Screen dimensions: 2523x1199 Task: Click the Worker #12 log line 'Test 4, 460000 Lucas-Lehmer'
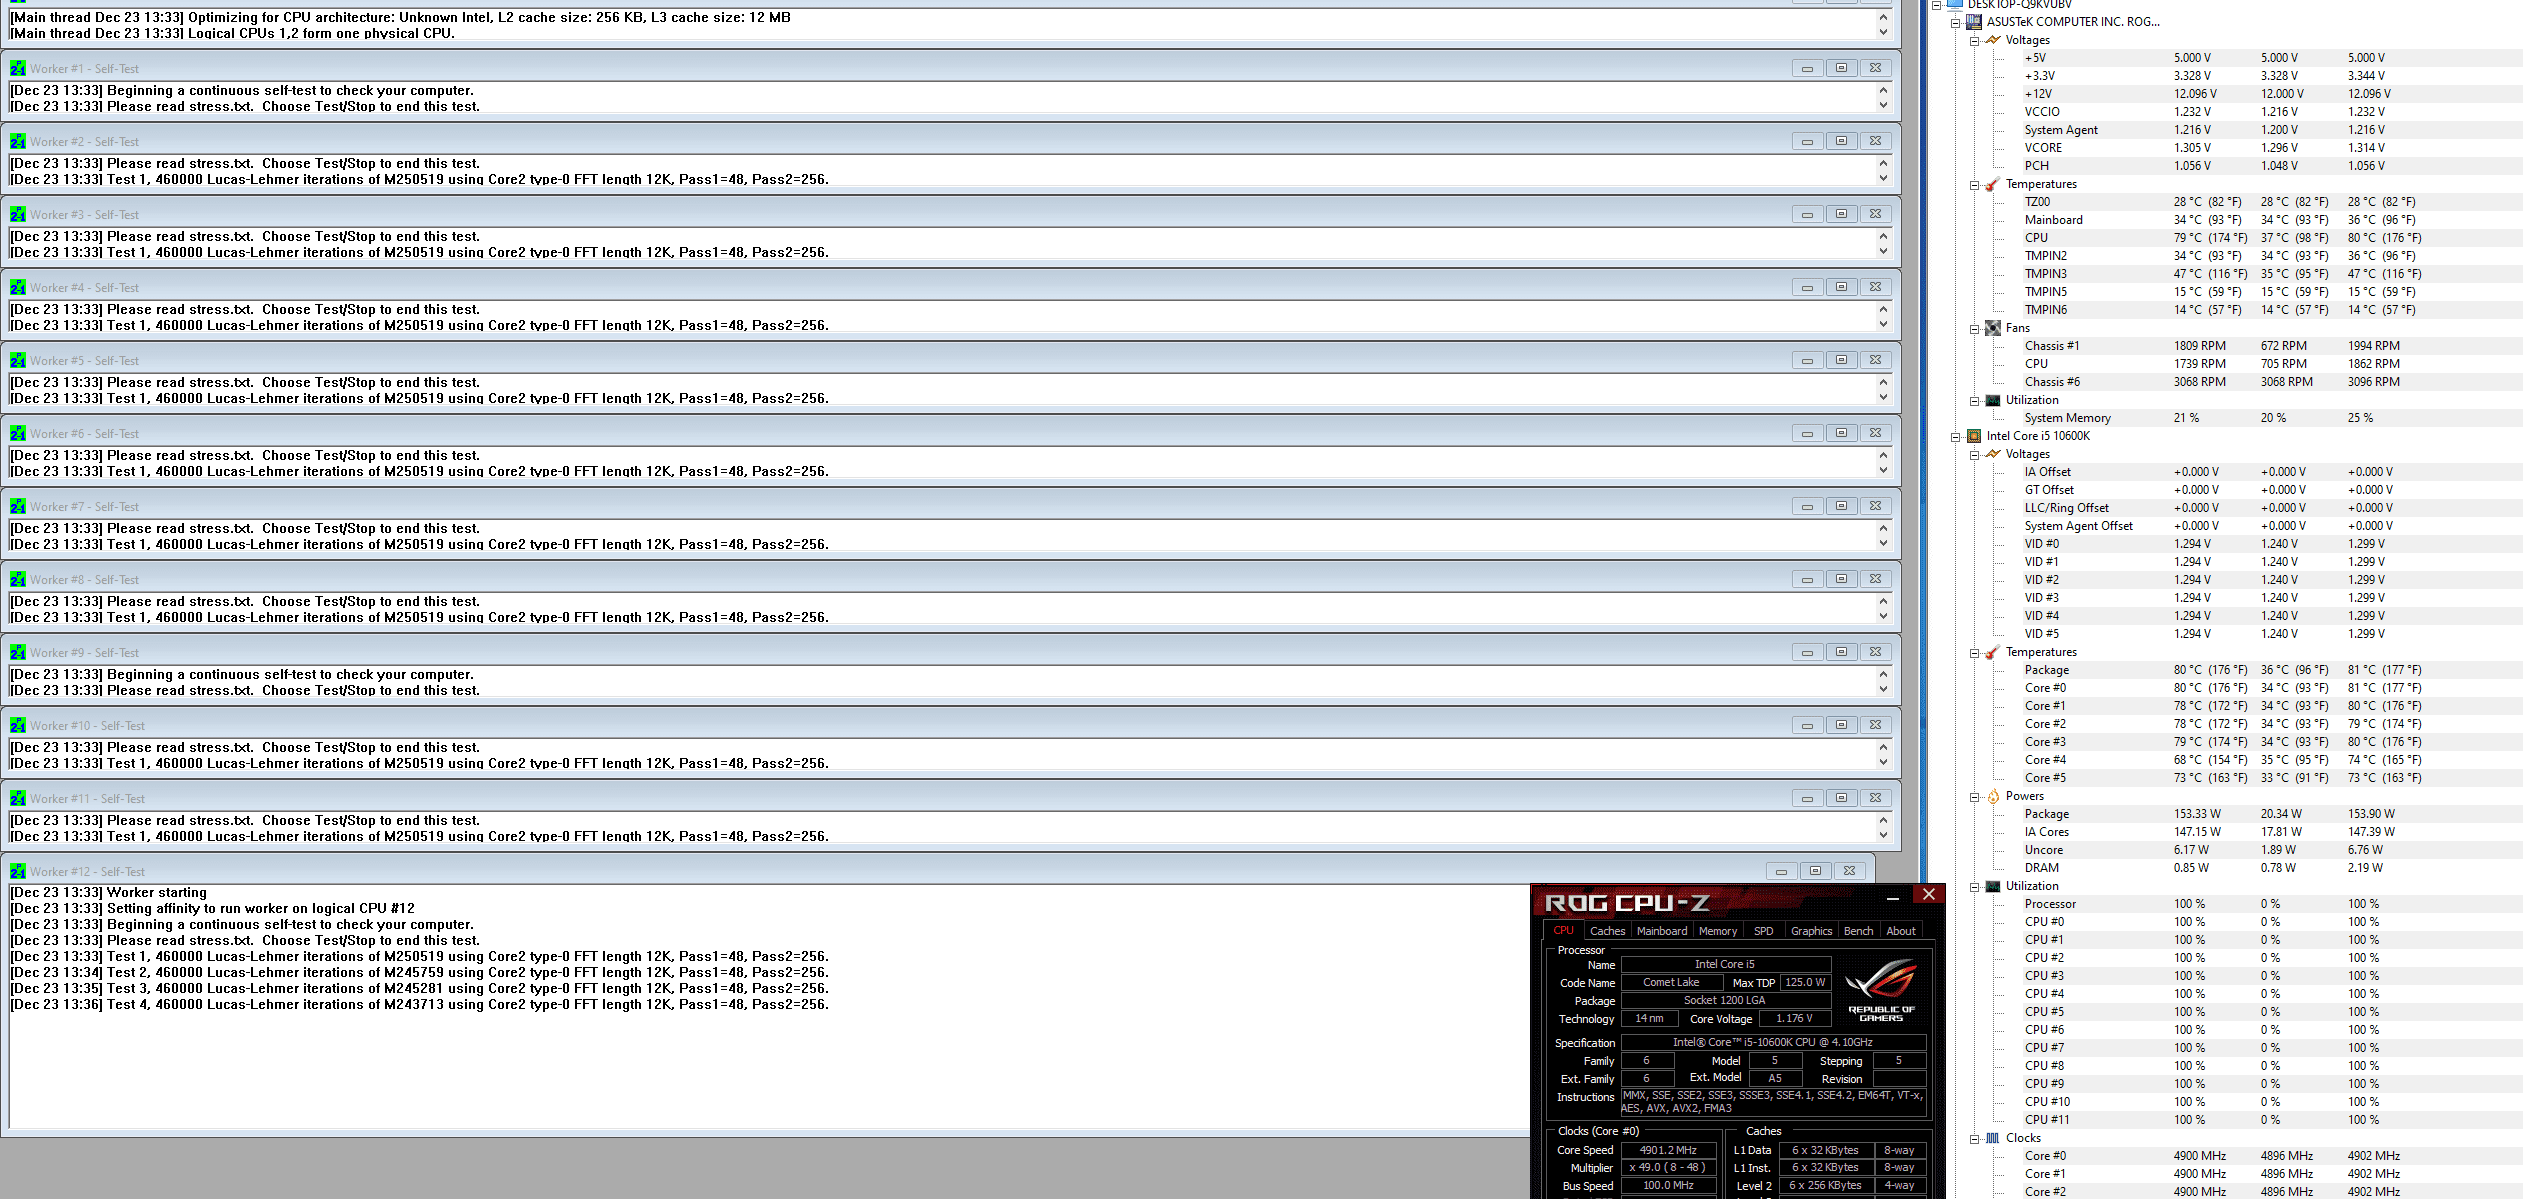coord(420,1005)
